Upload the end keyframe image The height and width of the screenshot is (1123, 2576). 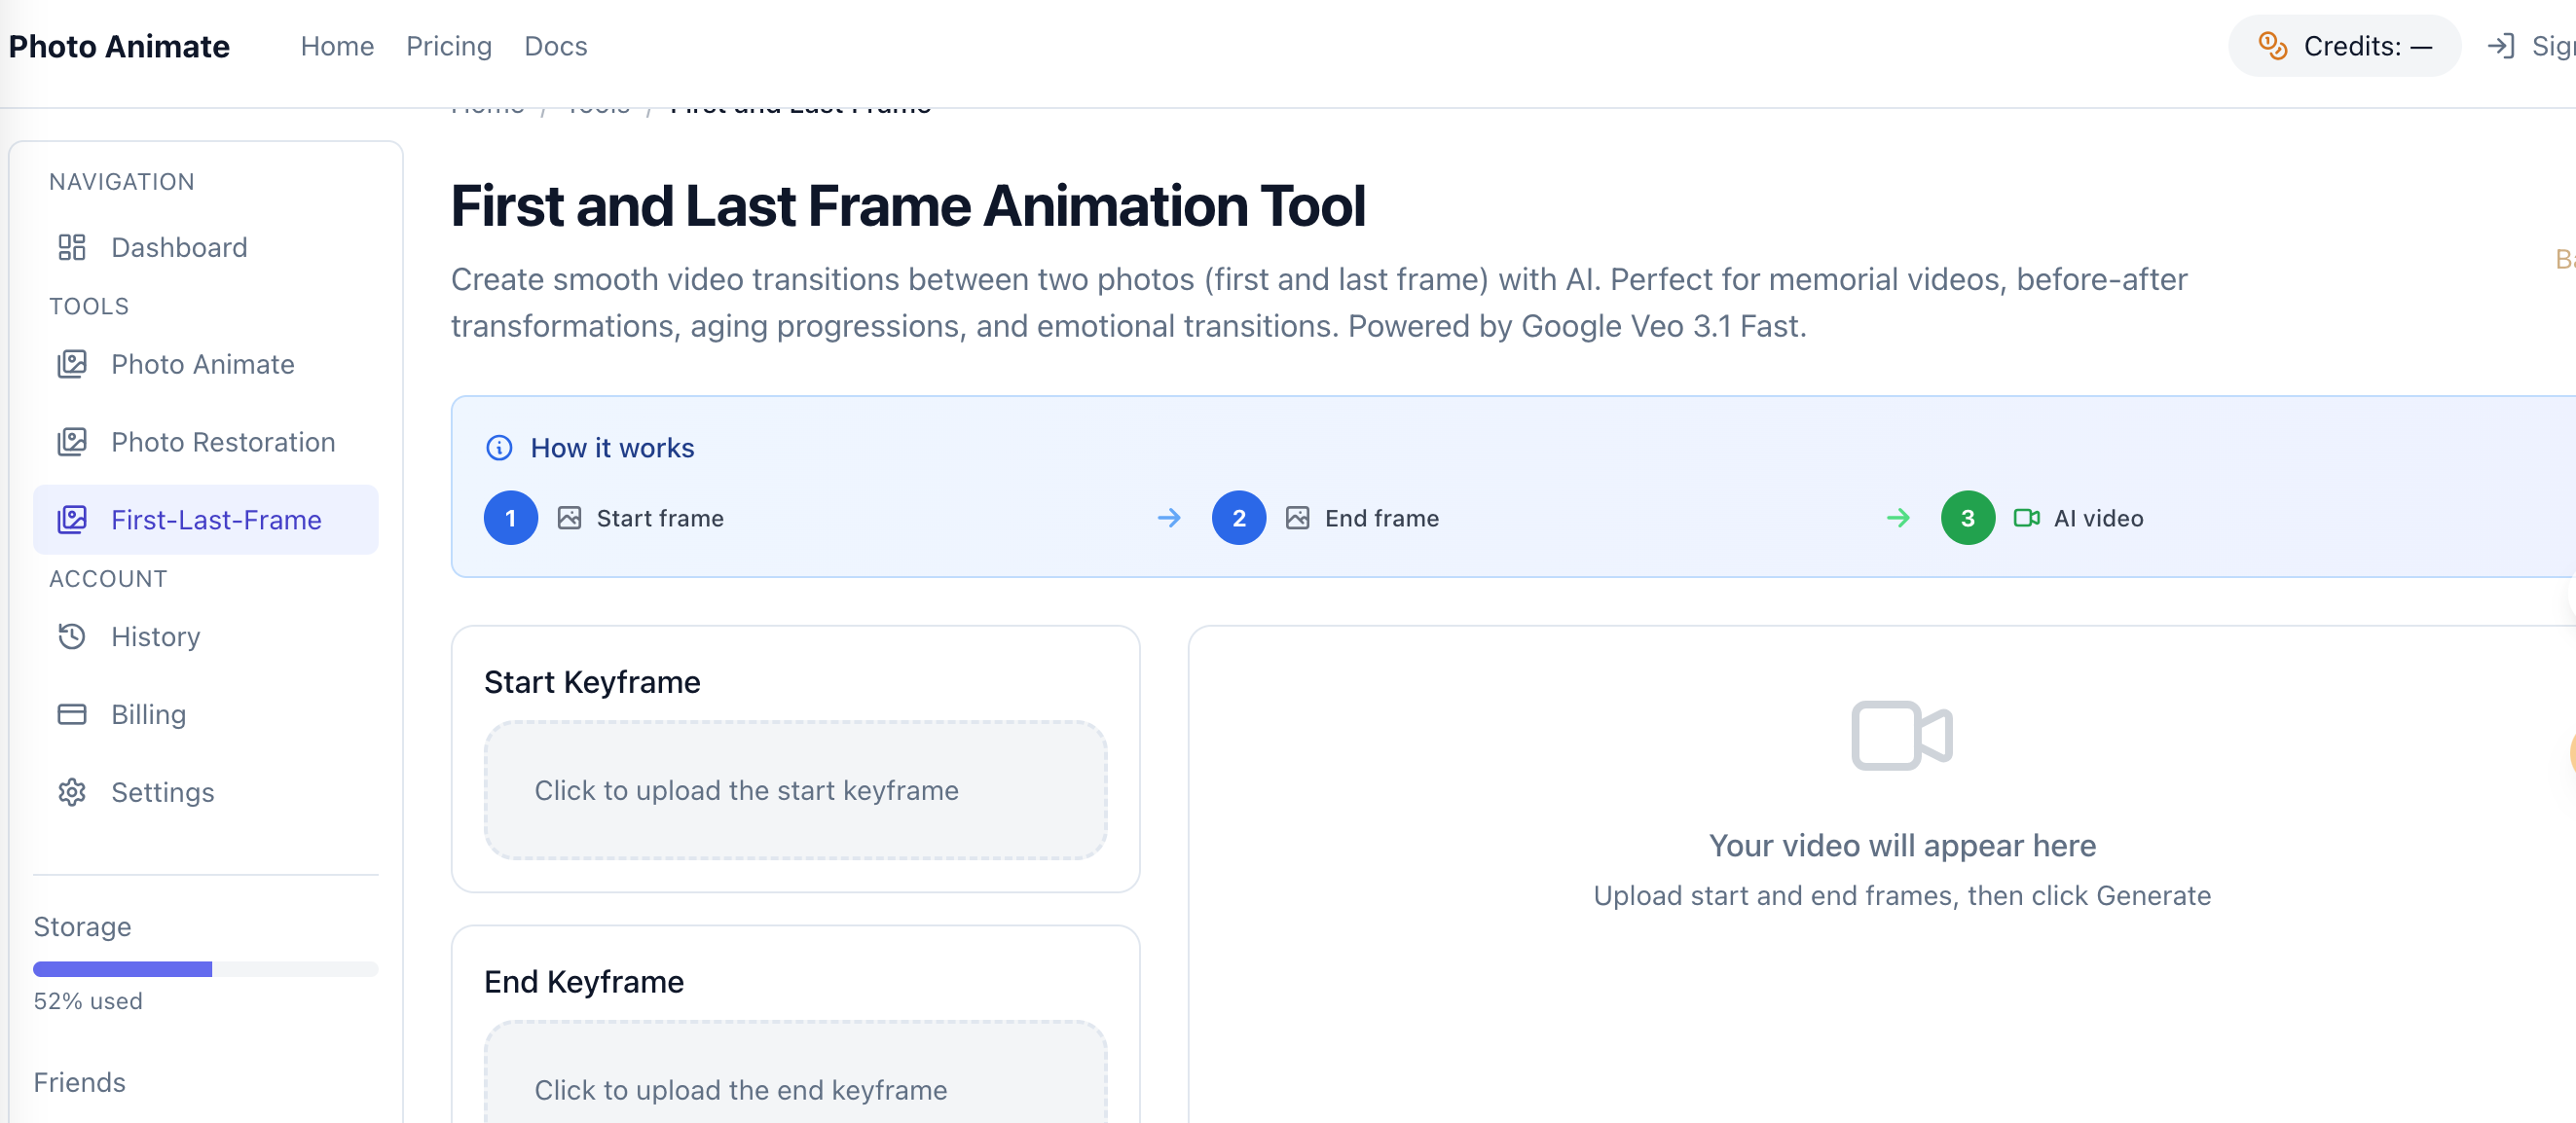tap(796, 1073)
